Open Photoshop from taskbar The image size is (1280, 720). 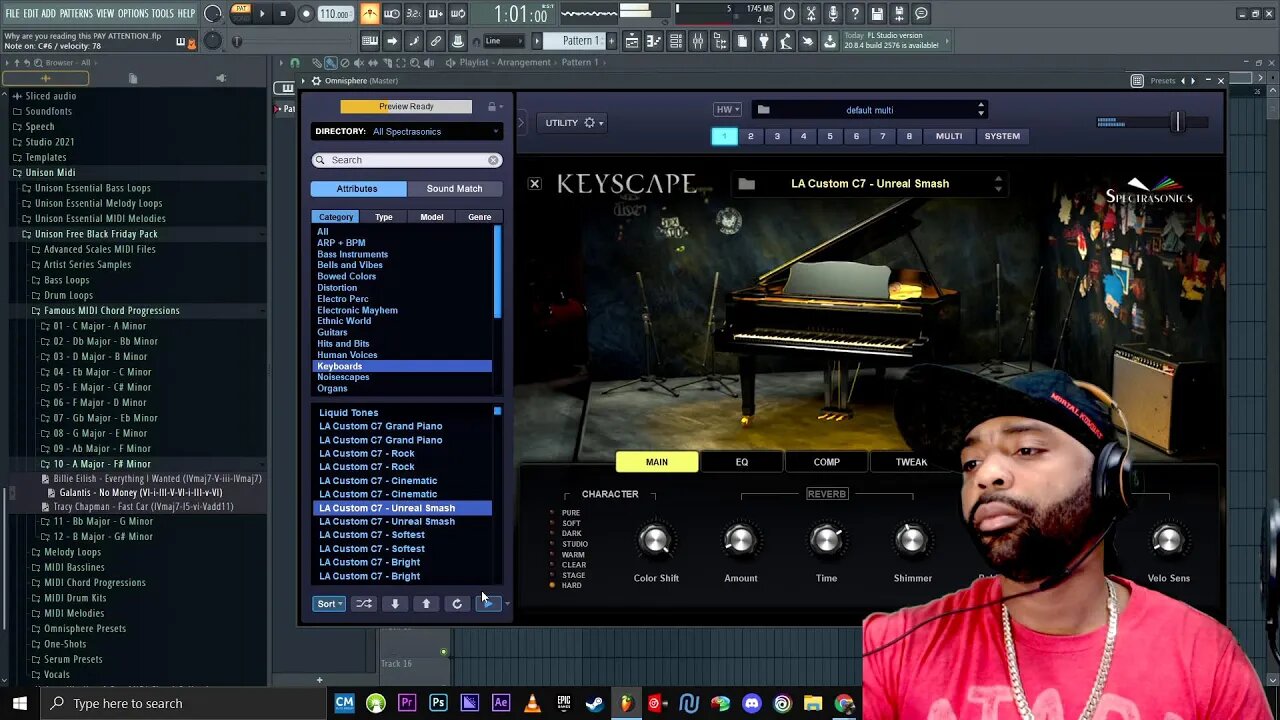(438, 703)
